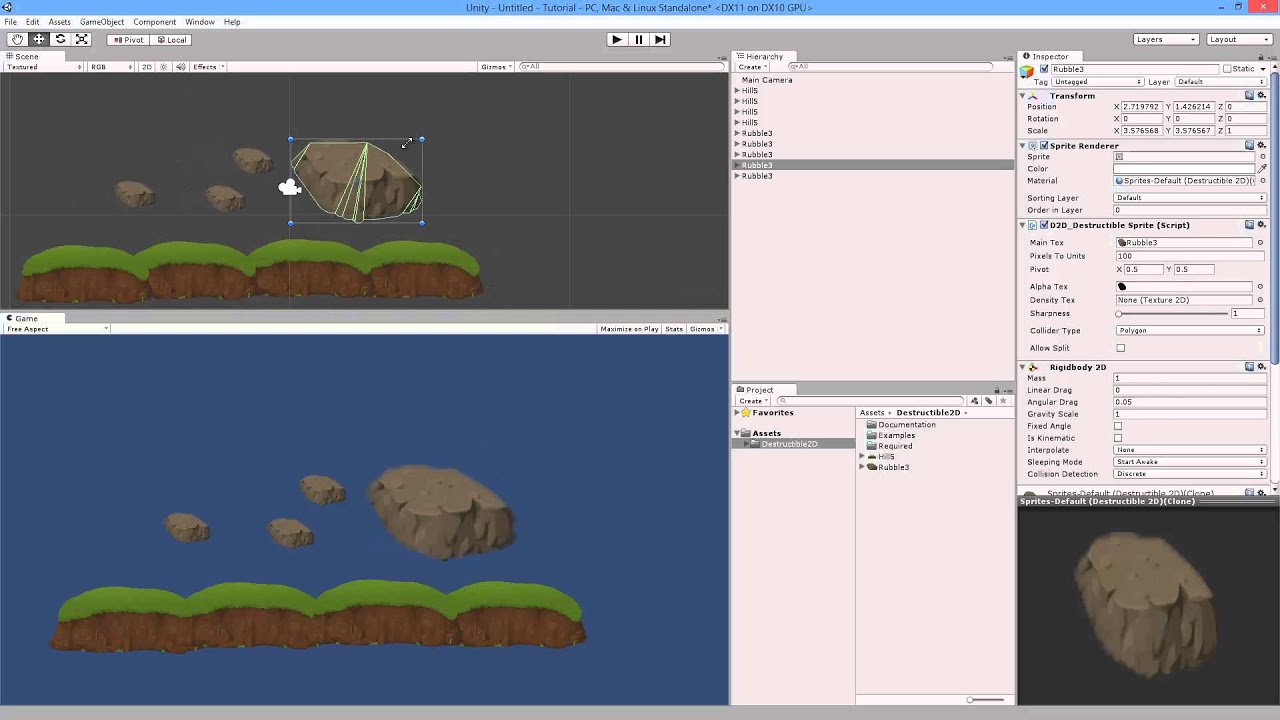
Task: Open the Layout dropdown
Action: pos(1239,39)
